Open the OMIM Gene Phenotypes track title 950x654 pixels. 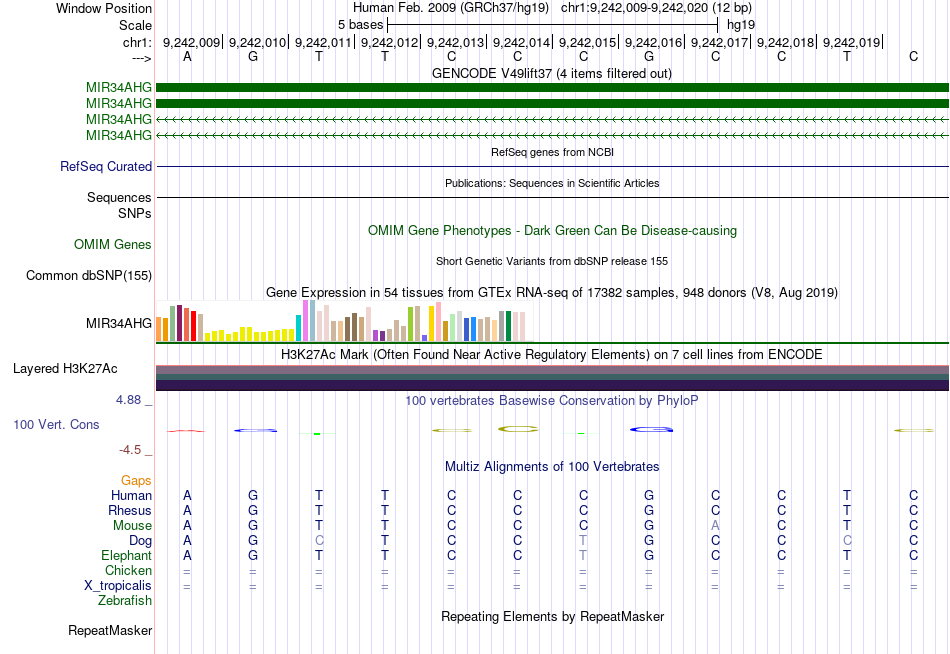552,230
